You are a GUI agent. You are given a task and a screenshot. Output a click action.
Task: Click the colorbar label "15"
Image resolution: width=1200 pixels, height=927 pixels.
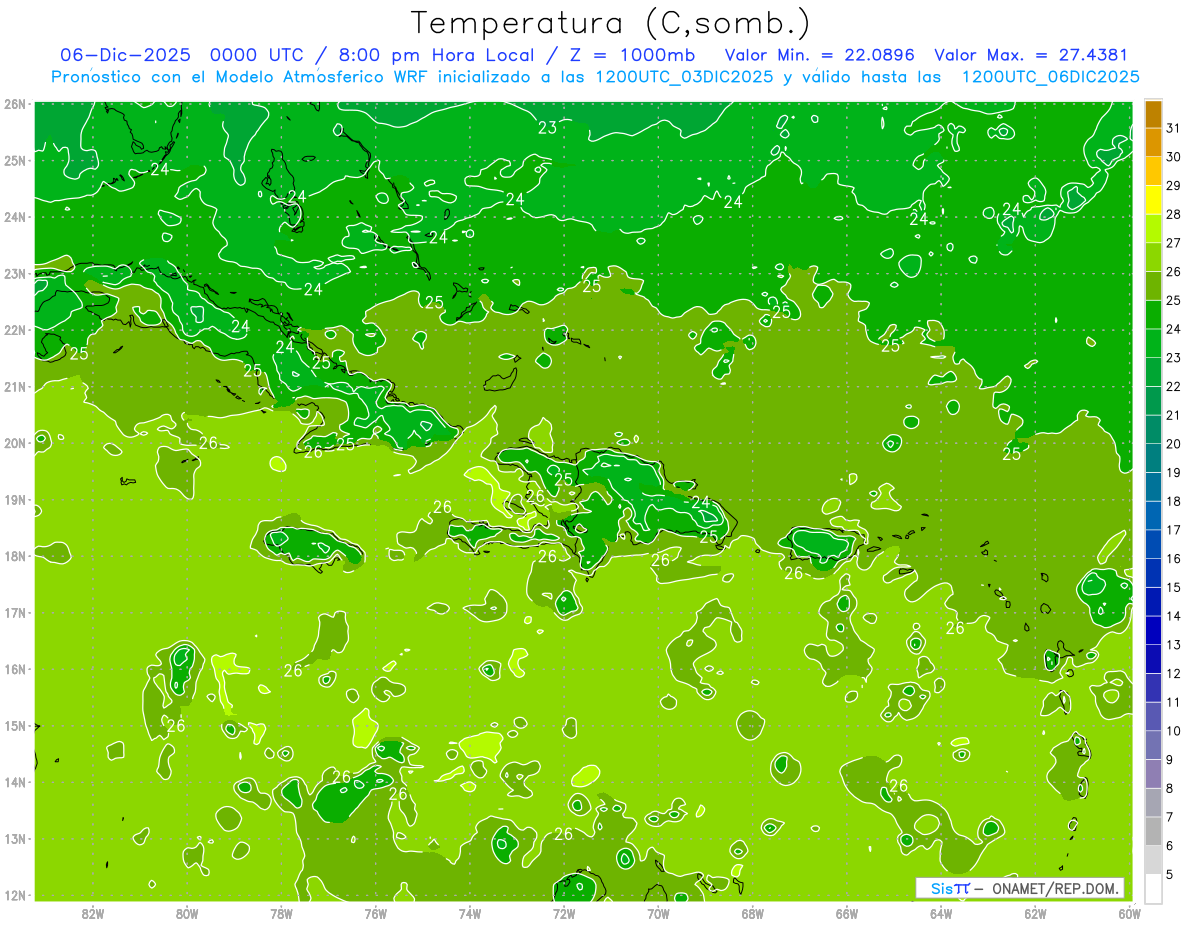1174,587
